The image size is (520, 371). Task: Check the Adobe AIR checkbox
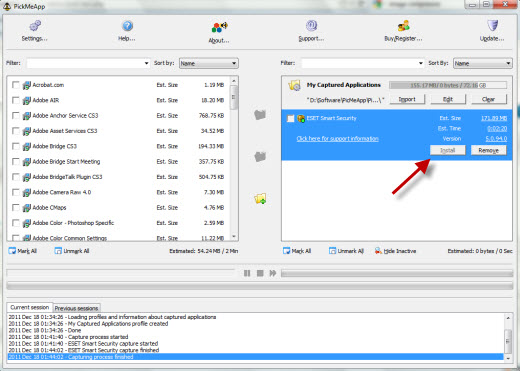[15, 100]
